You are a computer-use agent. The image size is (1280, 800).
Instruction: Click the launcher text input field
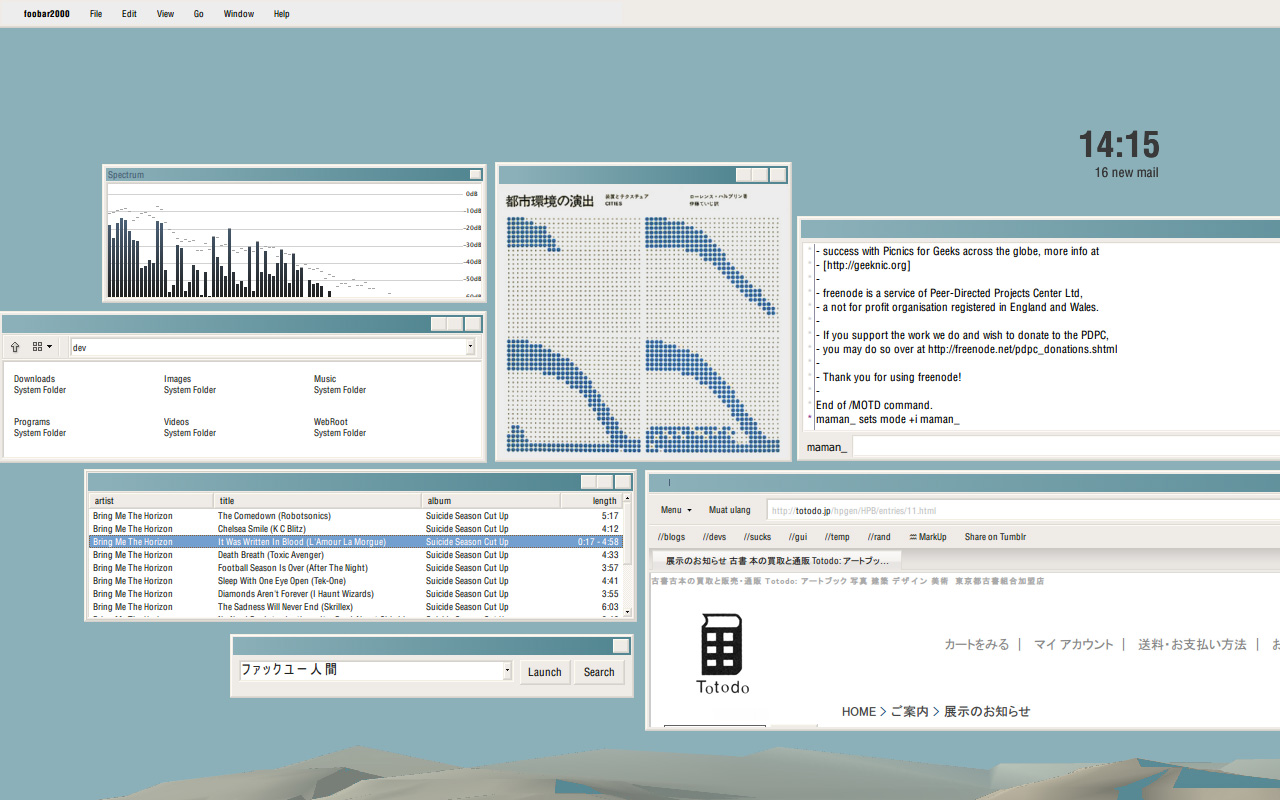(x=370, y=670)
